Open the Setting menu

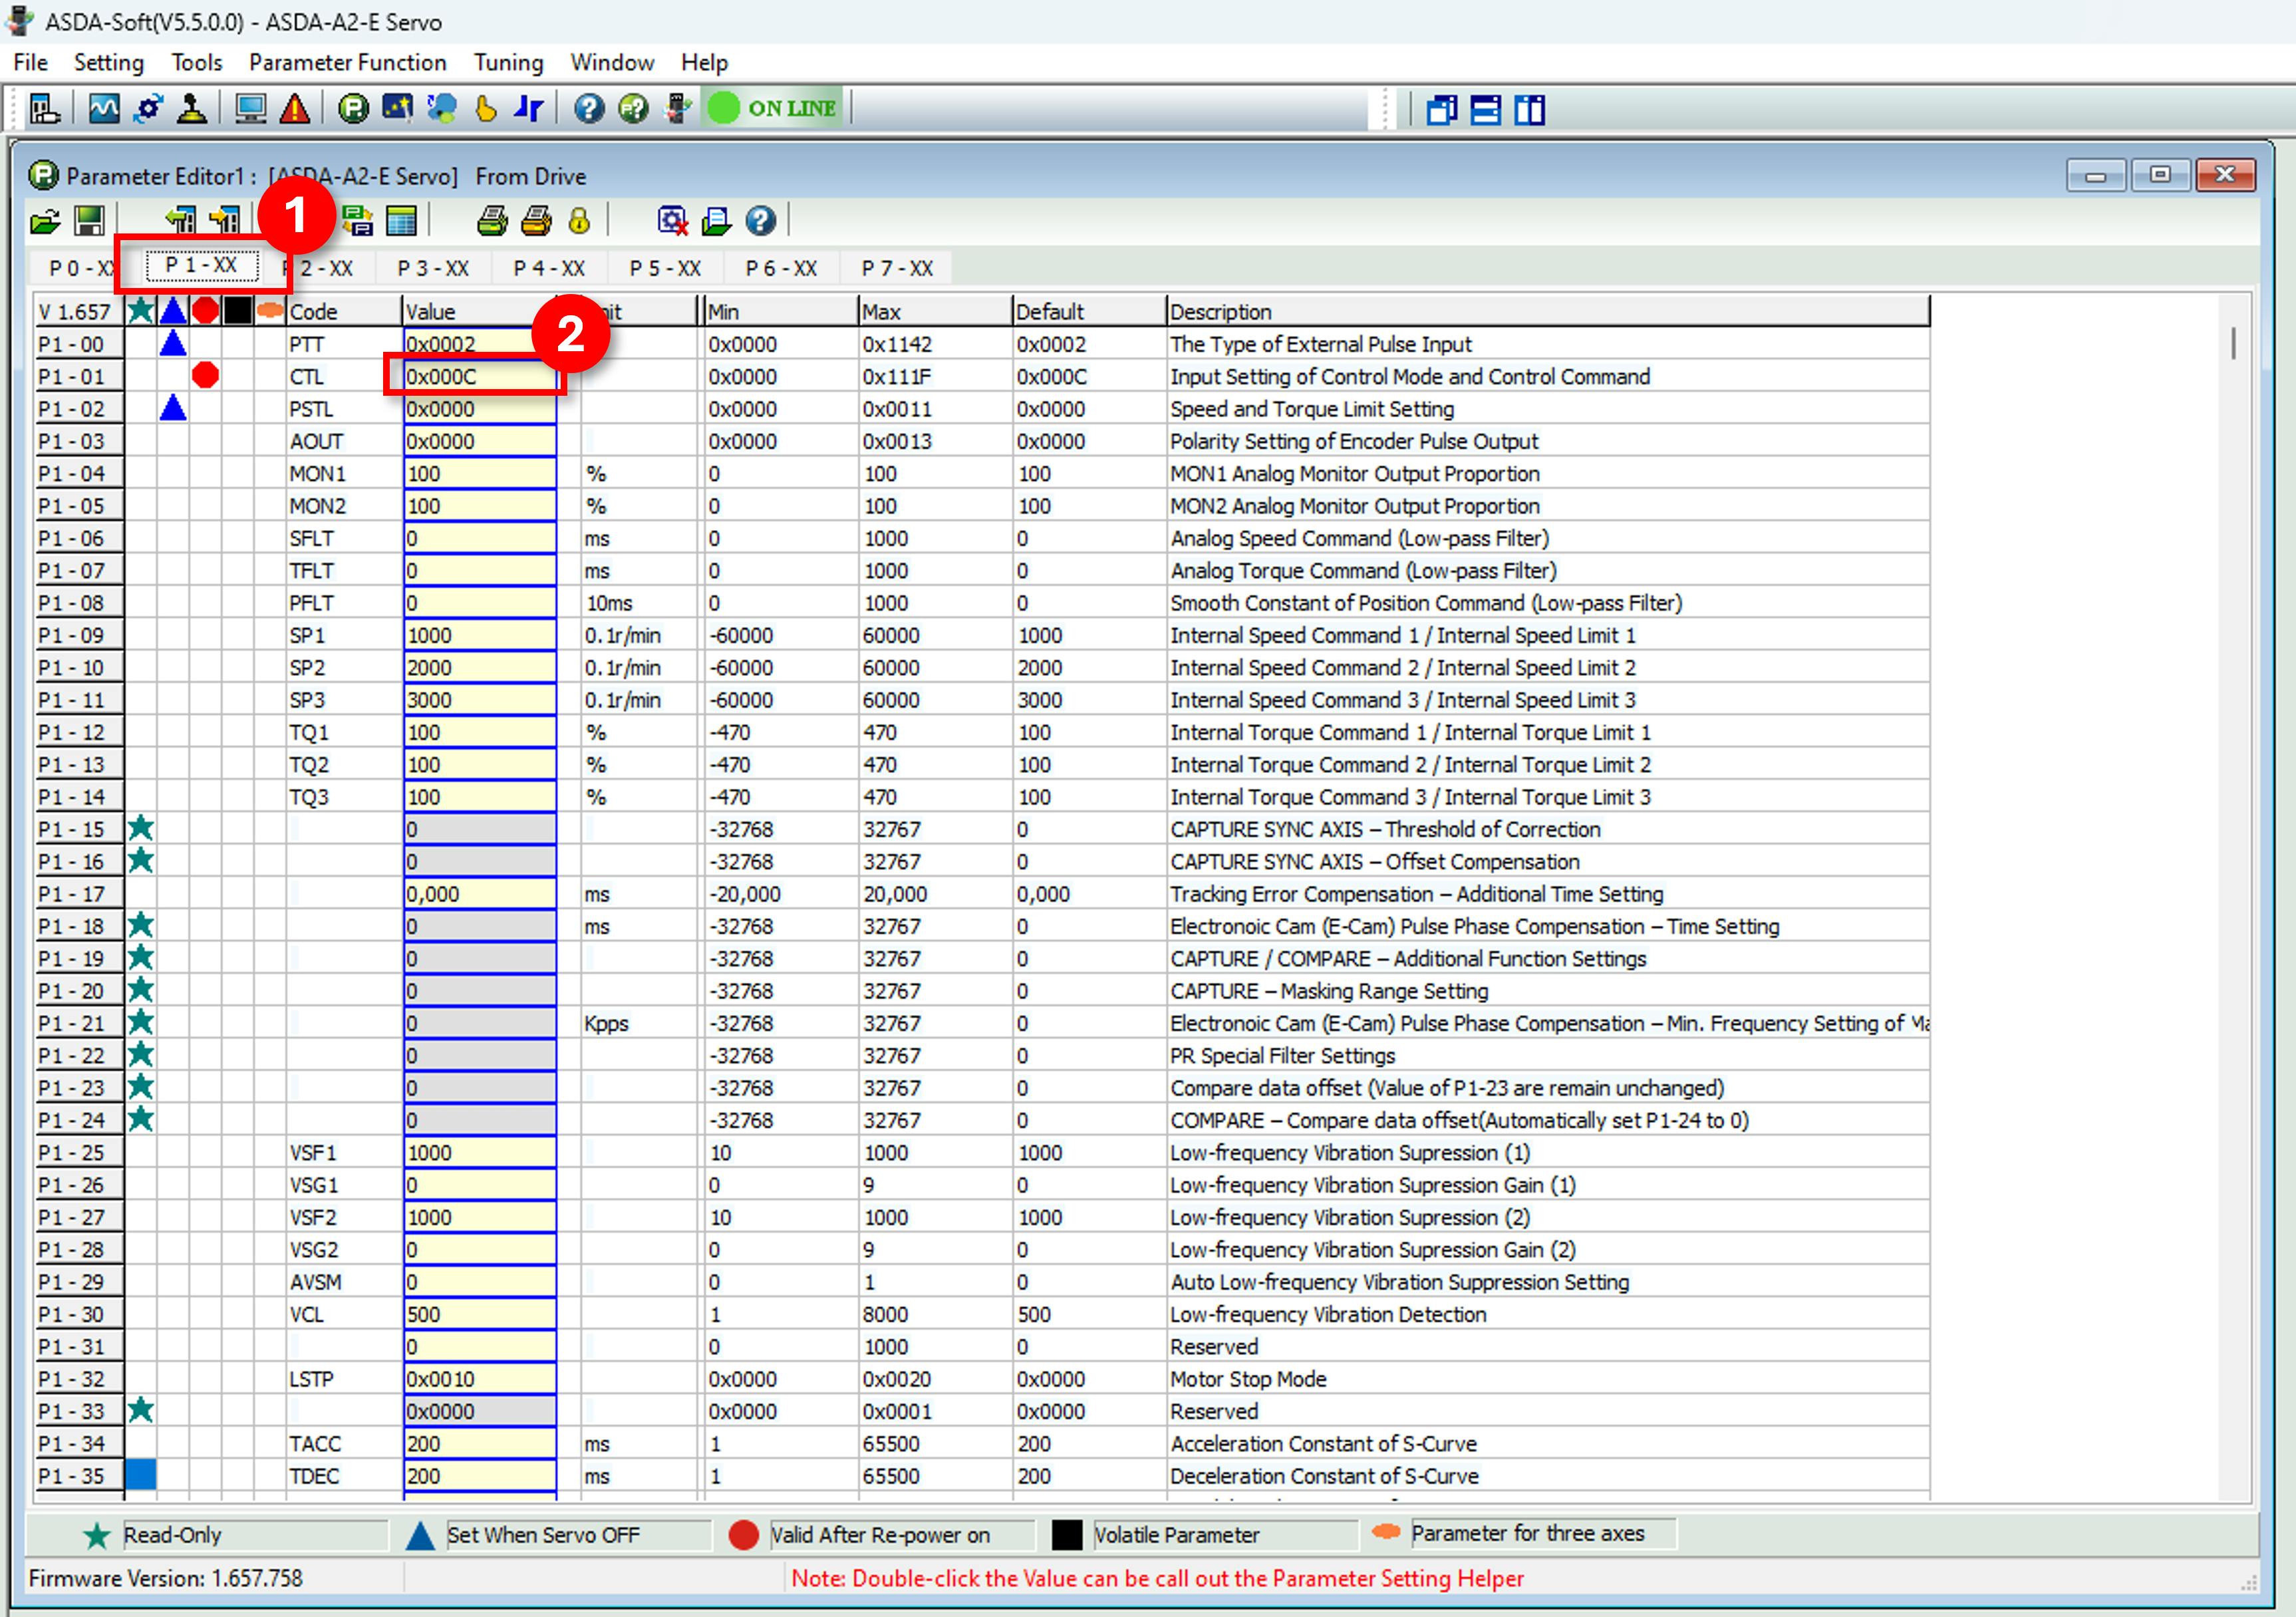[108, 62]
